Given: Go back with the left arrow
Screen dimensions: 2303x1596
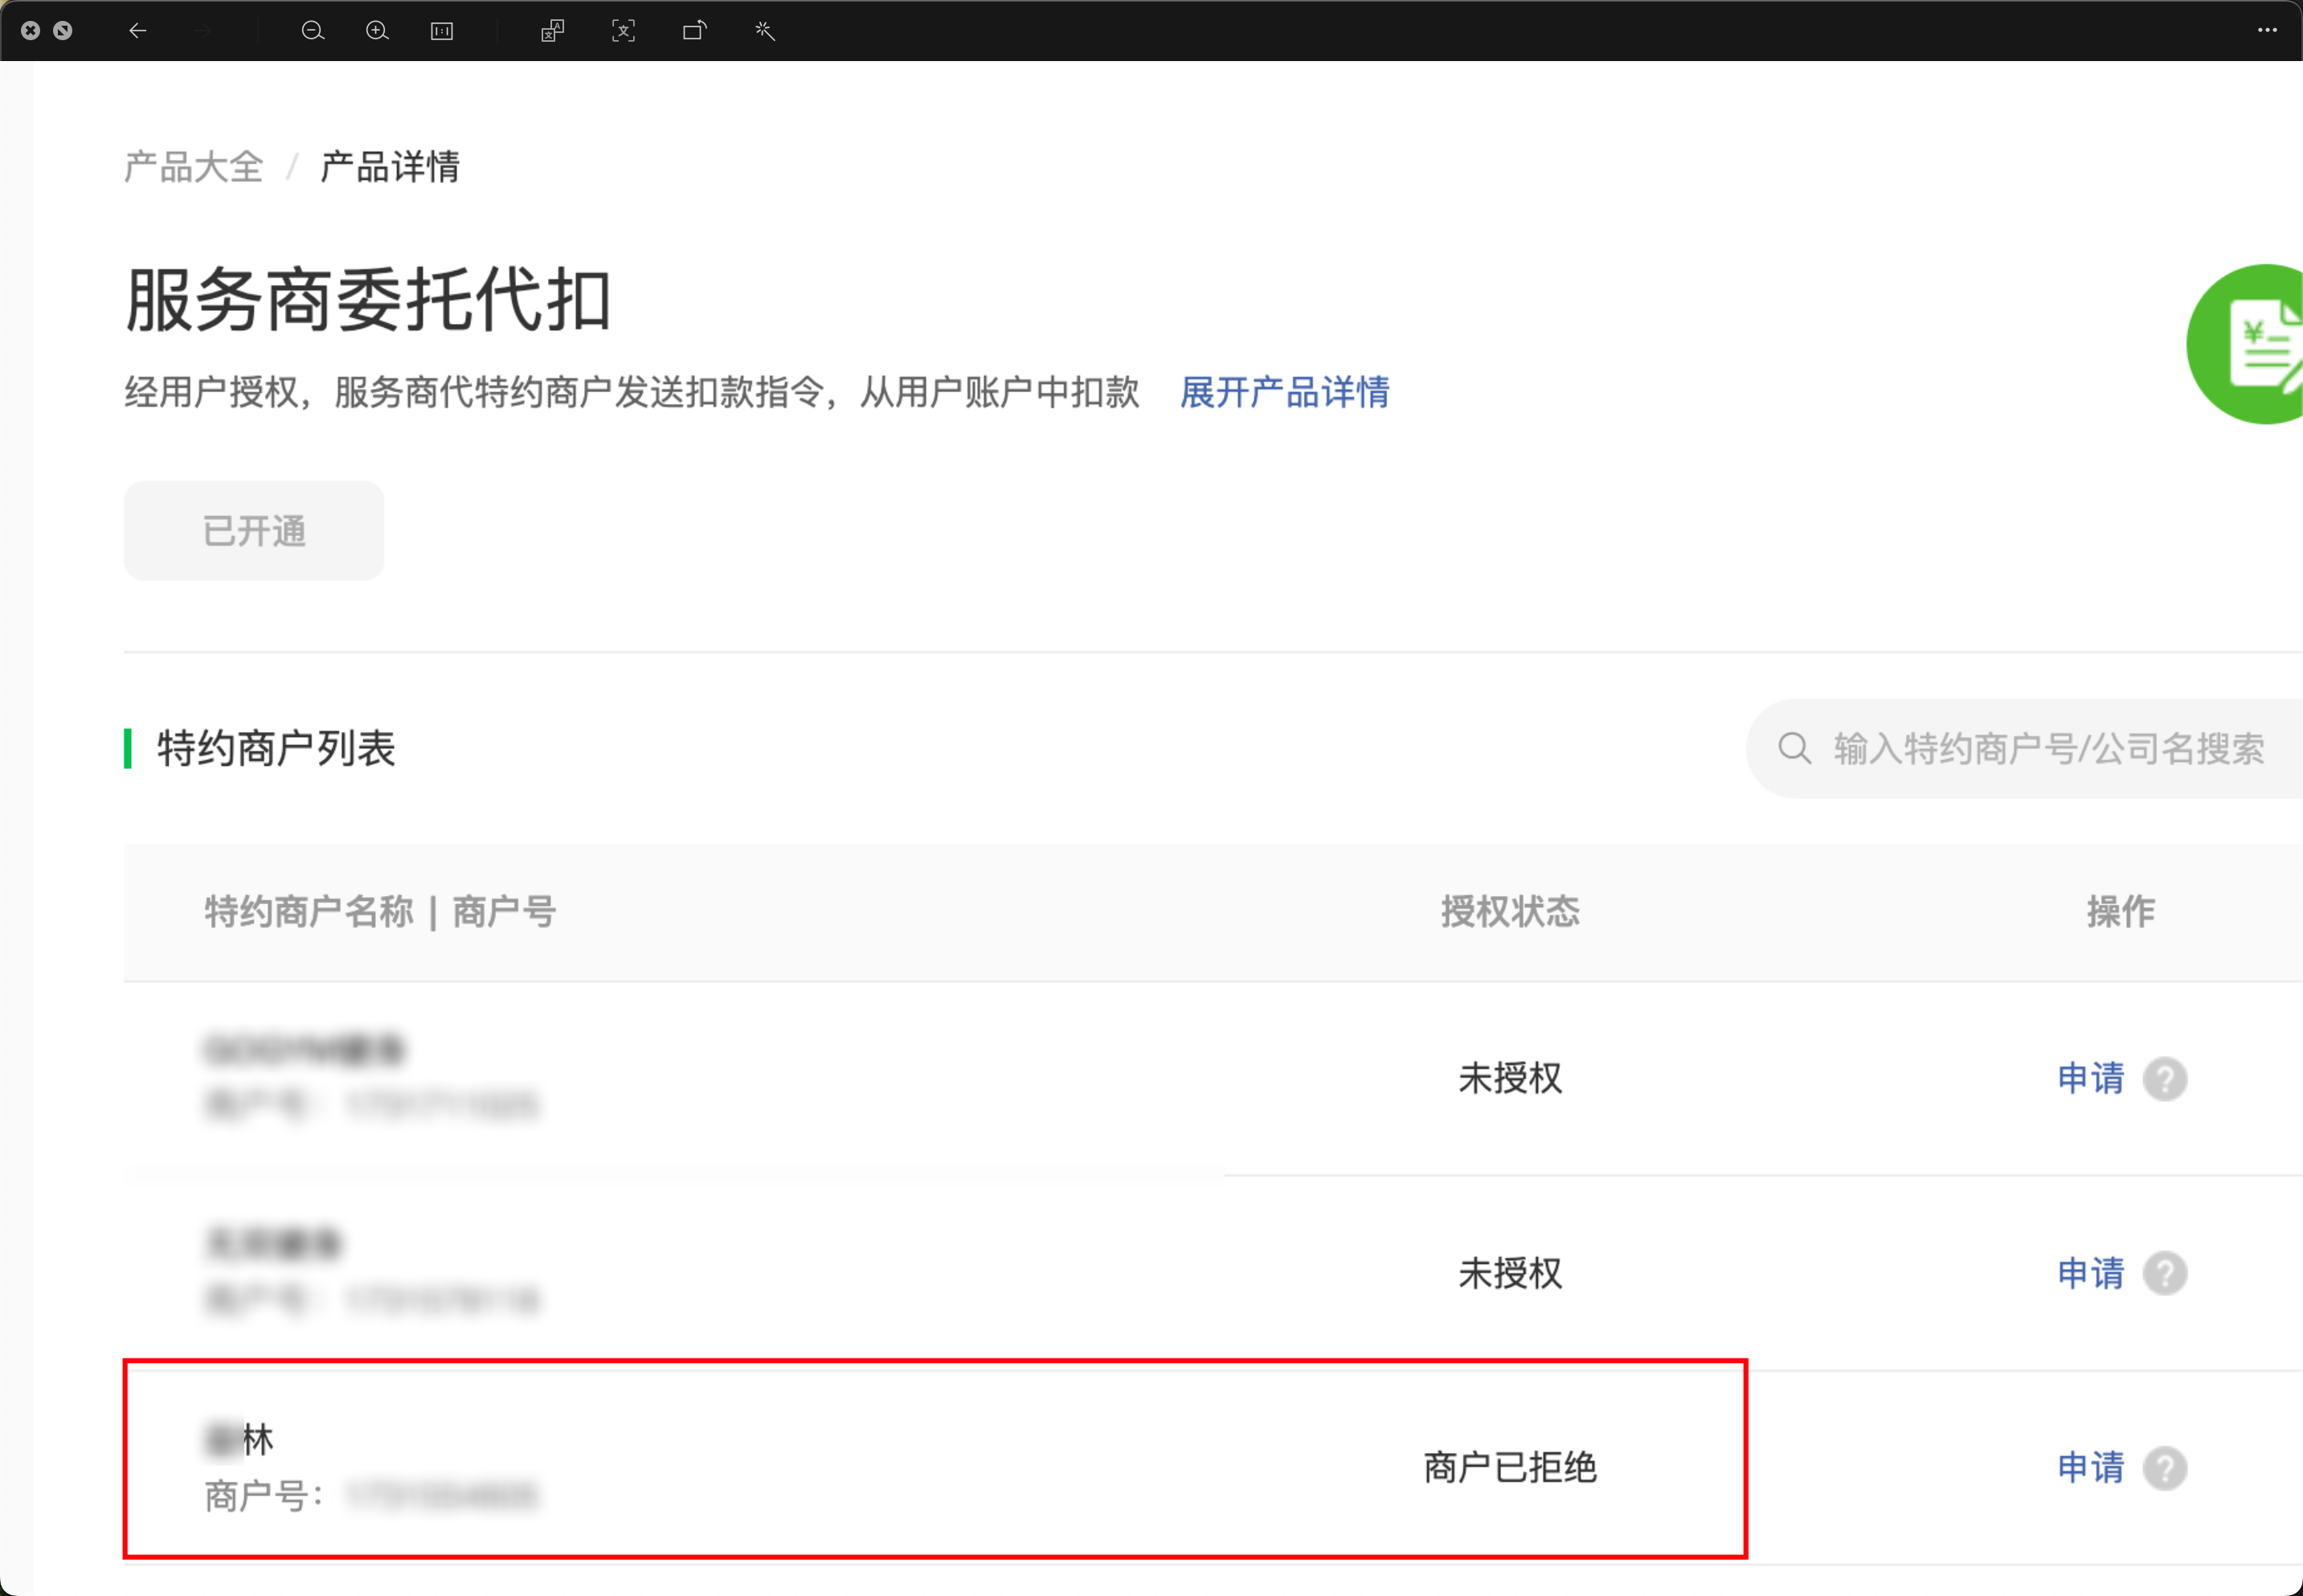Looking at the screenshot, I should pyautogui.click(x=138, y=31).
